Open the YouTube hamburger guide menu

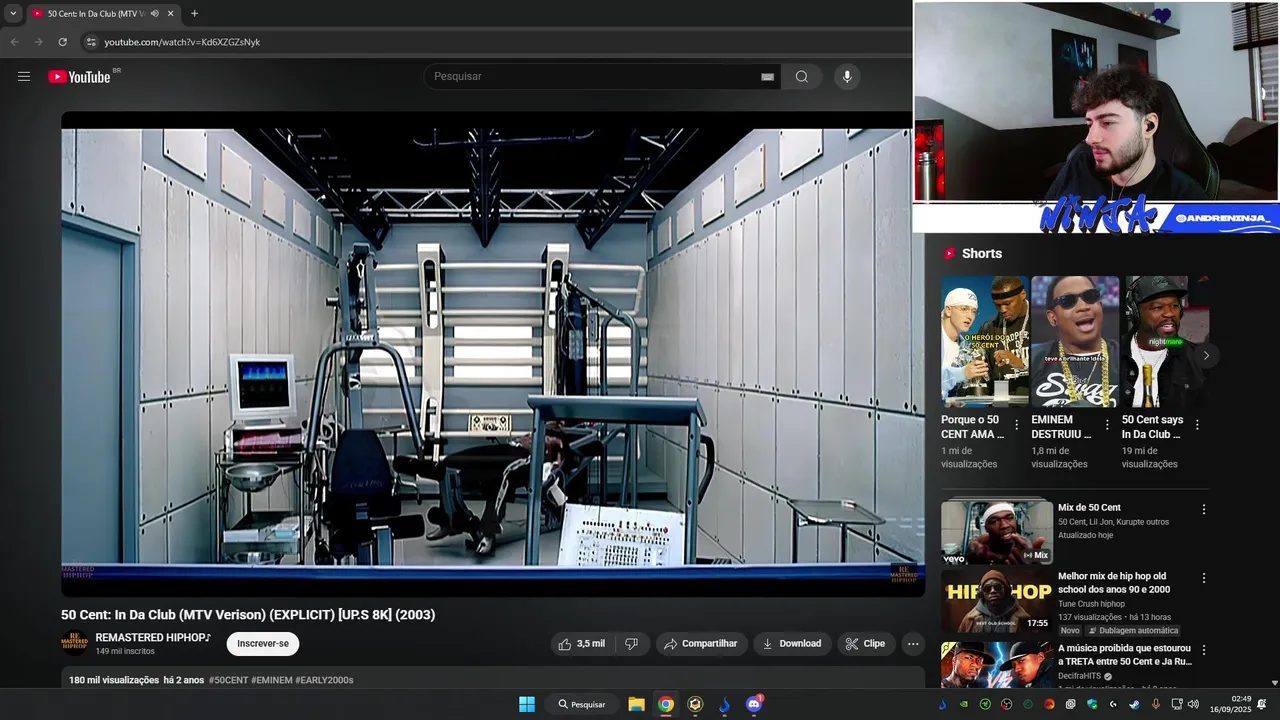[24, 77]
